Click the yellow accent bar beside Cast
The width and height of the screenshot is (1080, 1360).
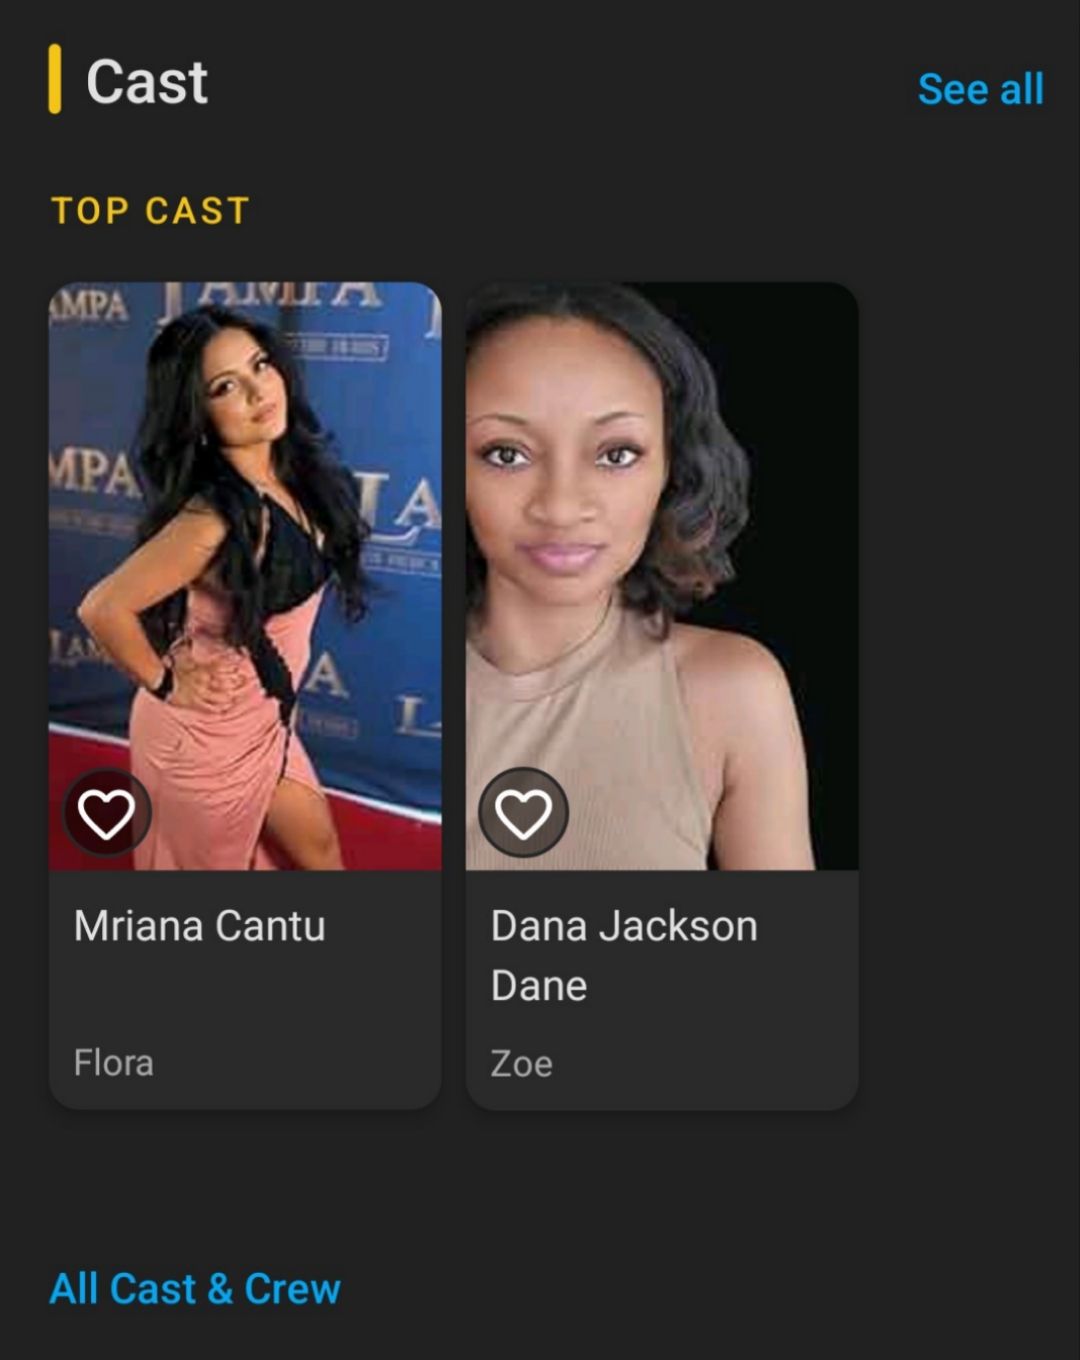click(55, 79)
